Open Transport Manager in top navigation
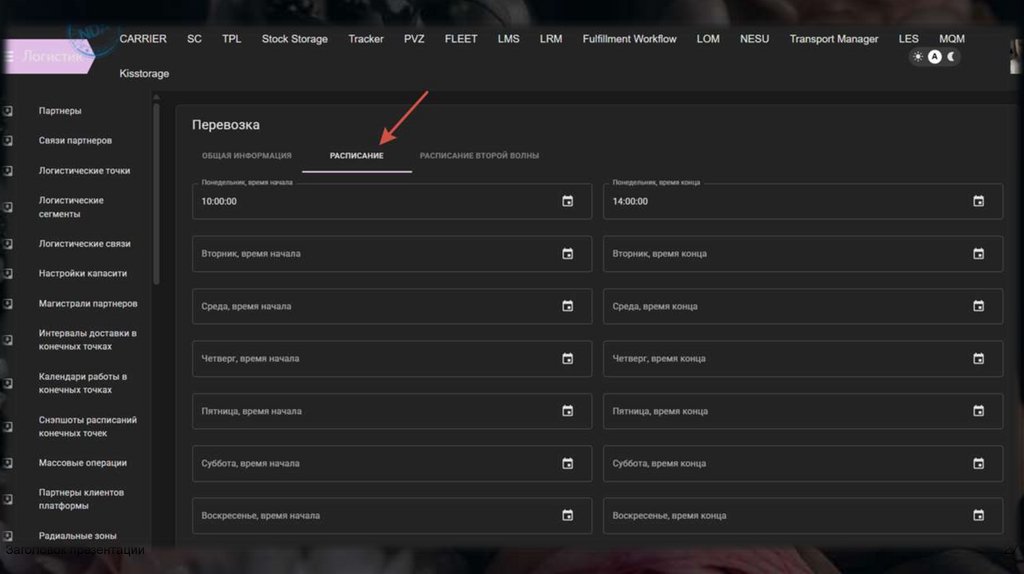Screen dimensions: 1024x574 (x=833, y=39)
